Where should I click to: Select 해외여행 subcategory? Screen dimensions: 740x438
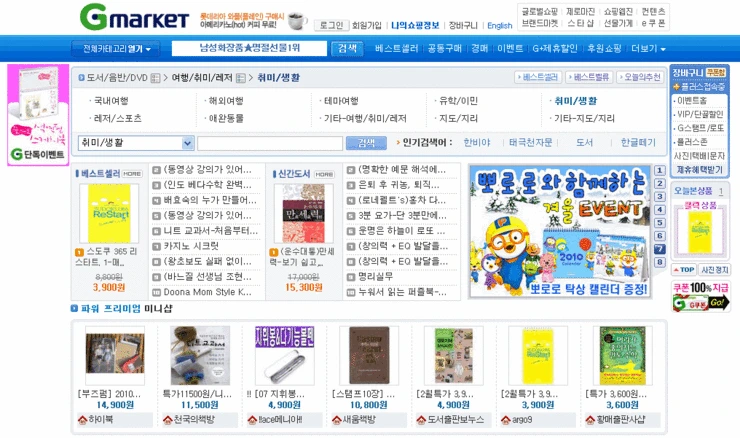pyautogui.click(x=226, y=101)
